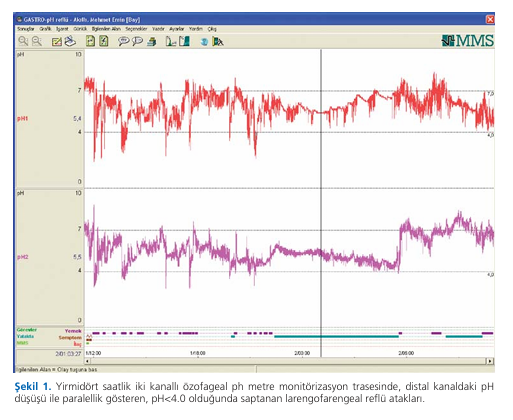Open the Sonuçlar menu
513x420 pixels.
26,29
